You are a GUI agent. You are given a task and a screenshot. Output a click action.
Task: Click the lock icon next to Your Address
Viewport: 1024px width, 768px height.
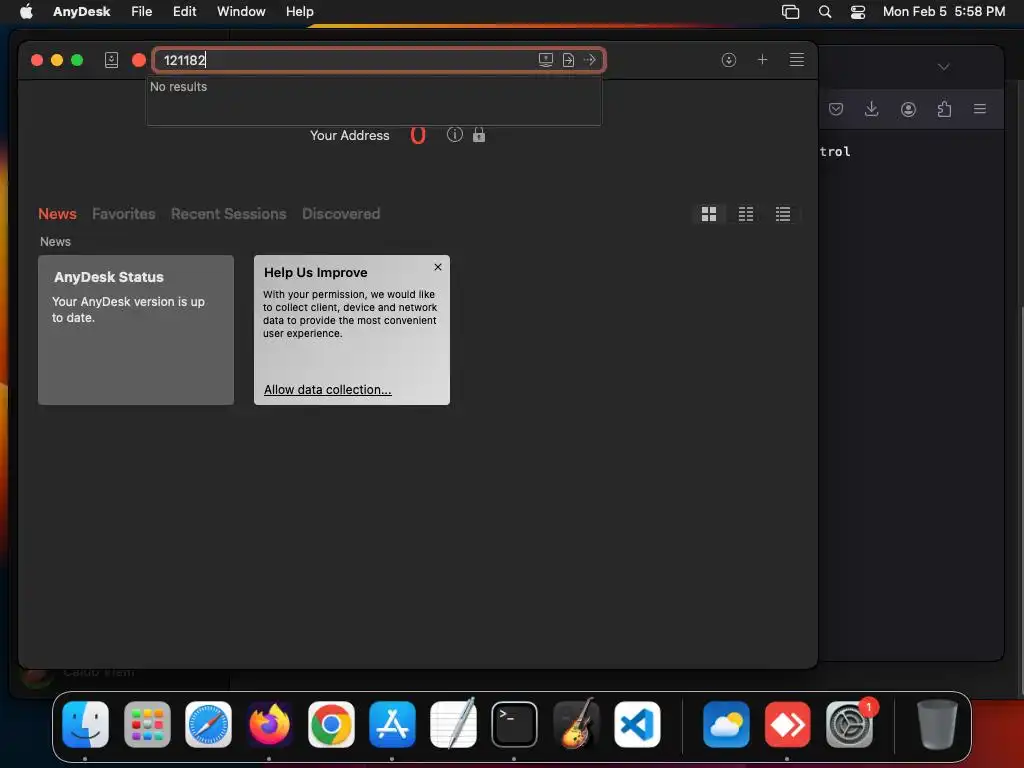479,135
